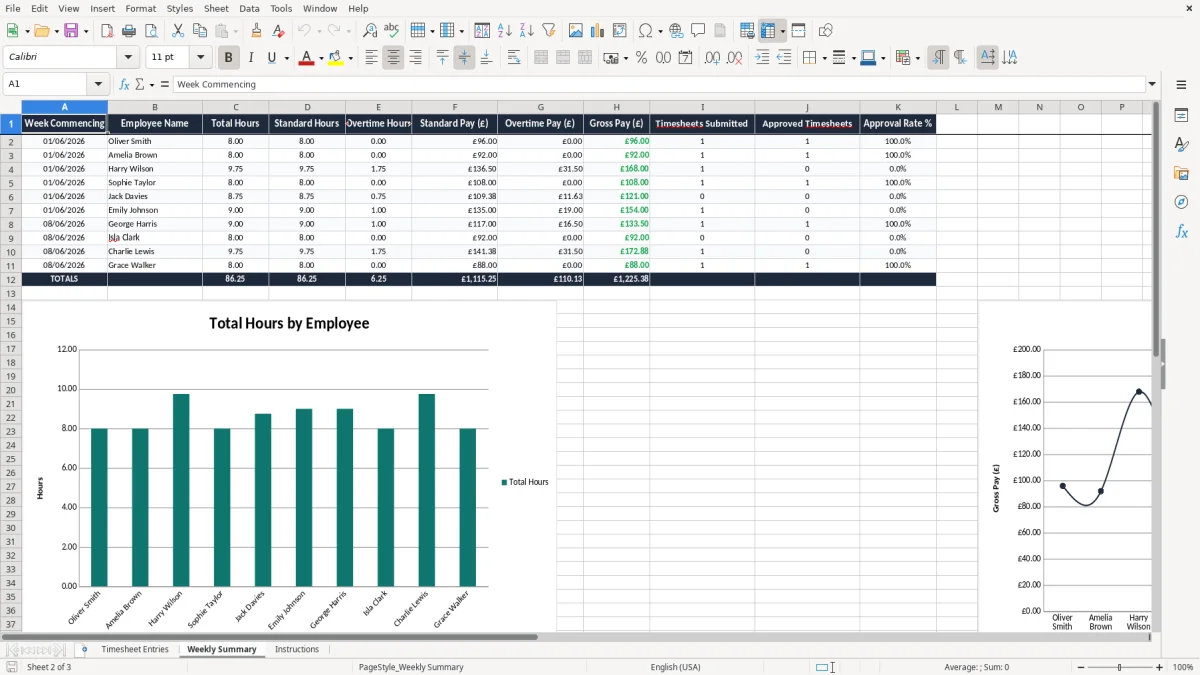Toggle left-to-right text direction

[938, 58]
